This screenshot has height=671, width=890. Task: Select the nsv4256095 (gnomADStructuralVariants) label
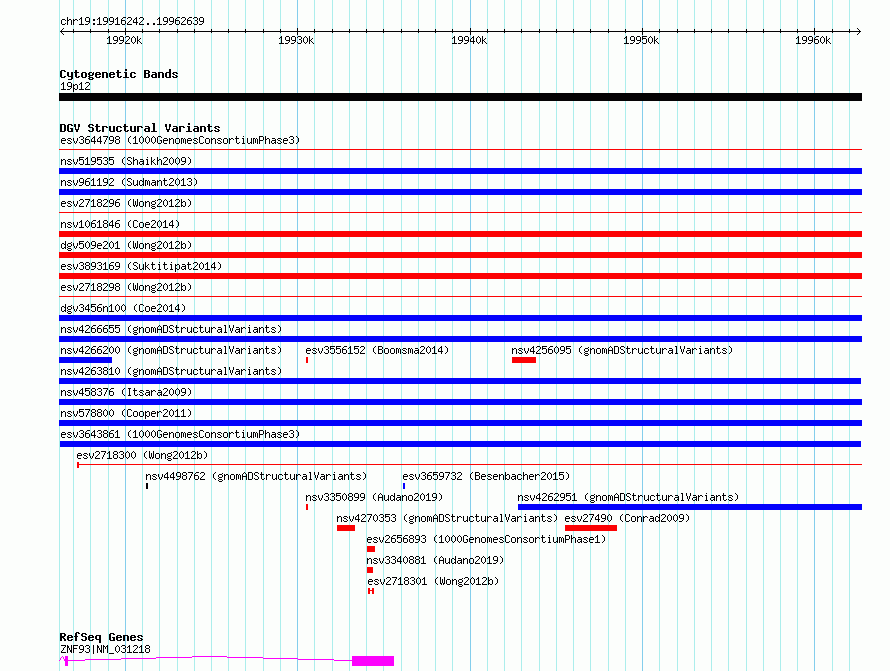(622, 350)
